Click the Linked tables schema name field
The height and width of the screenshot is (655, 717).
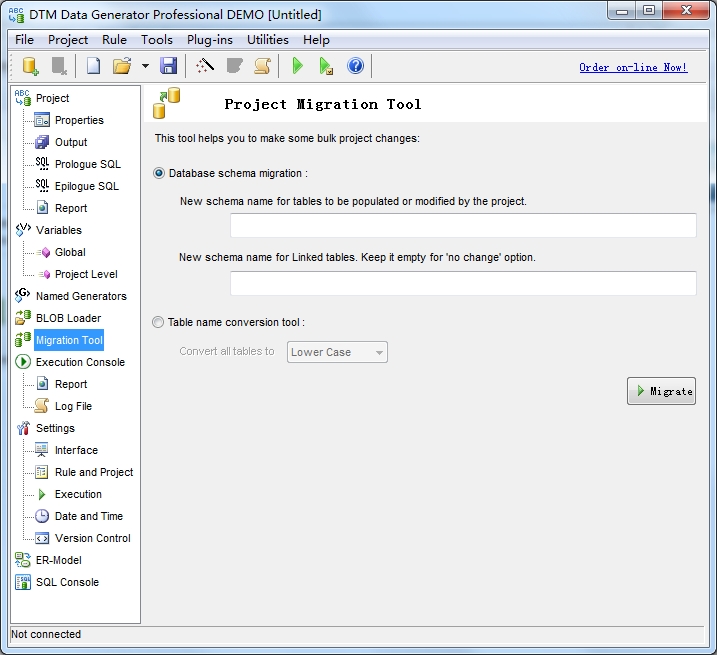[x=463, y=283]
